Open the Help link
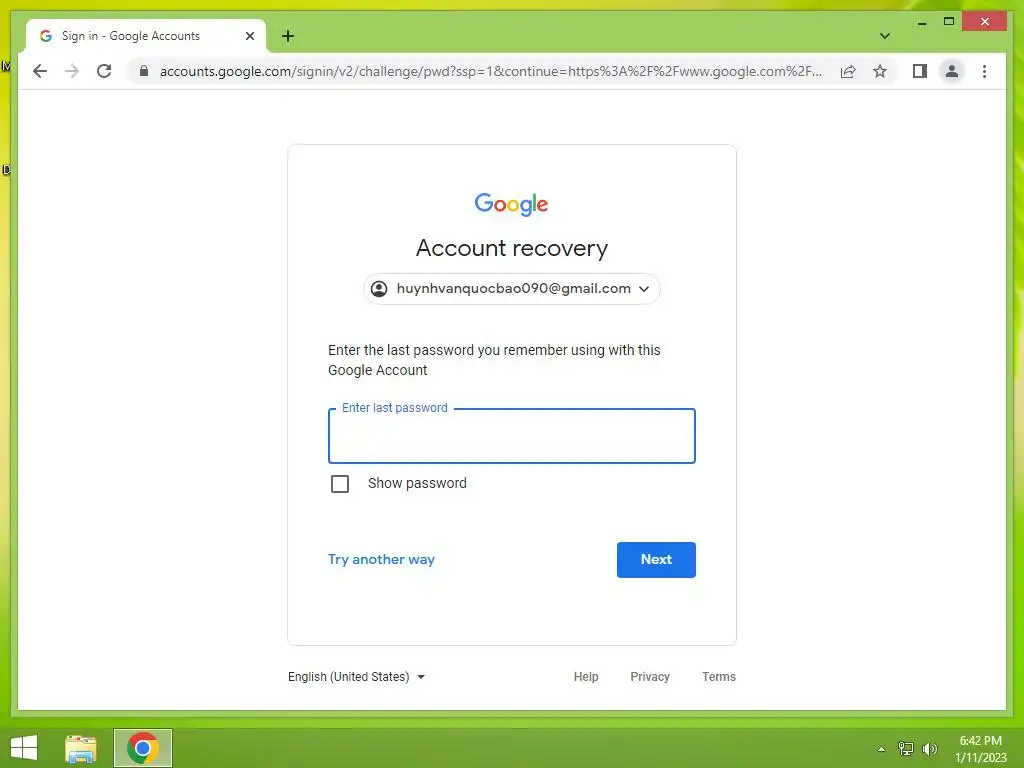 (x=586, y=677)
